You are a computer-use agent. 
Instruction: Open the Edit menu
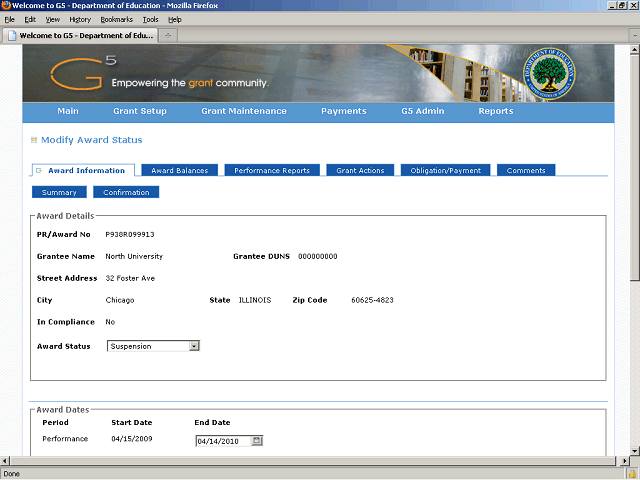[30, 19]
